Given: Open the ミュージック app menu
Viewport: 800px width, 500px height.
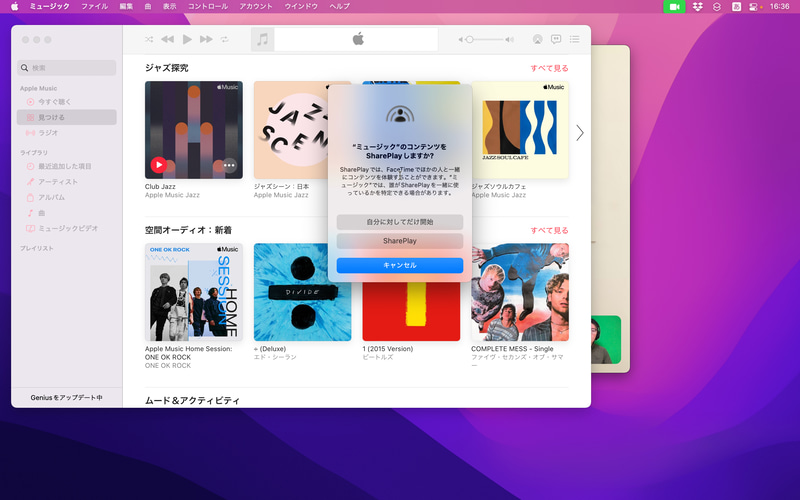Looking at the screenshot, I should pyautogui.click(x=49, y=6).
